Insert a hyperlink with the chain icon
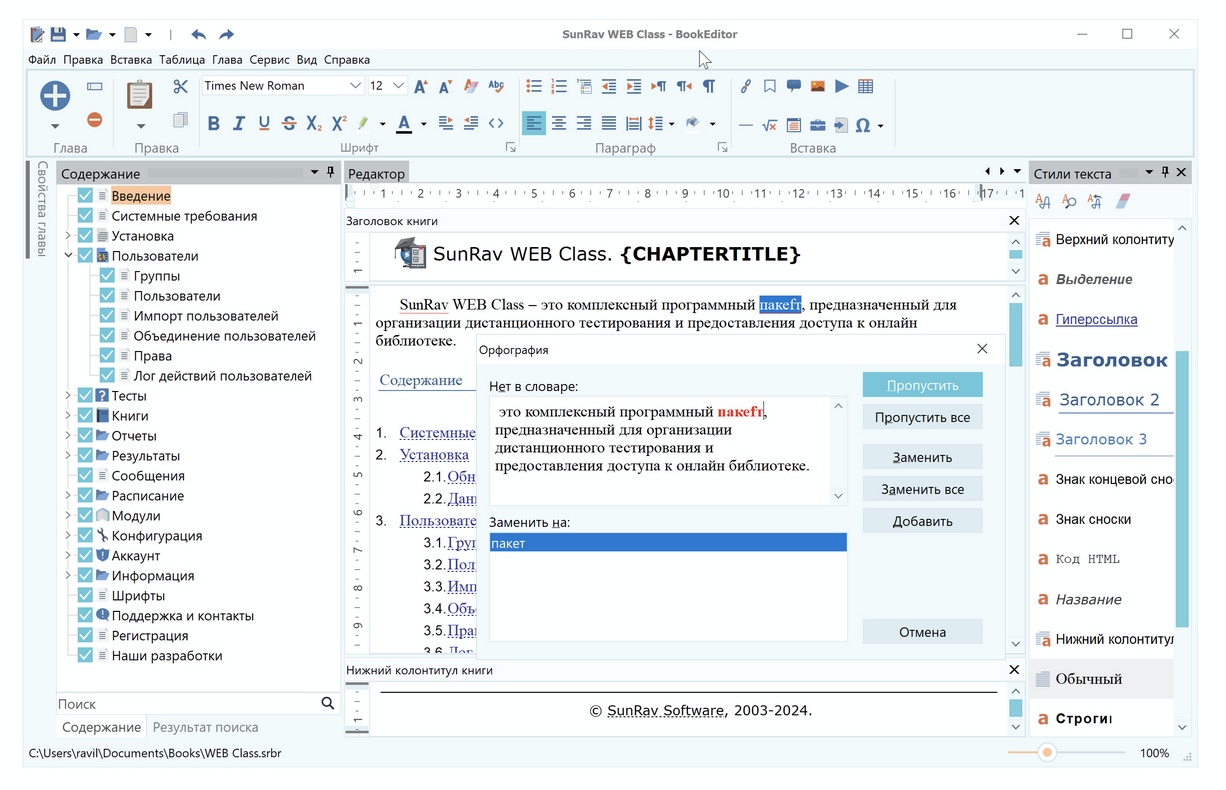The image size is (1226, 790). tap(745, 86)
